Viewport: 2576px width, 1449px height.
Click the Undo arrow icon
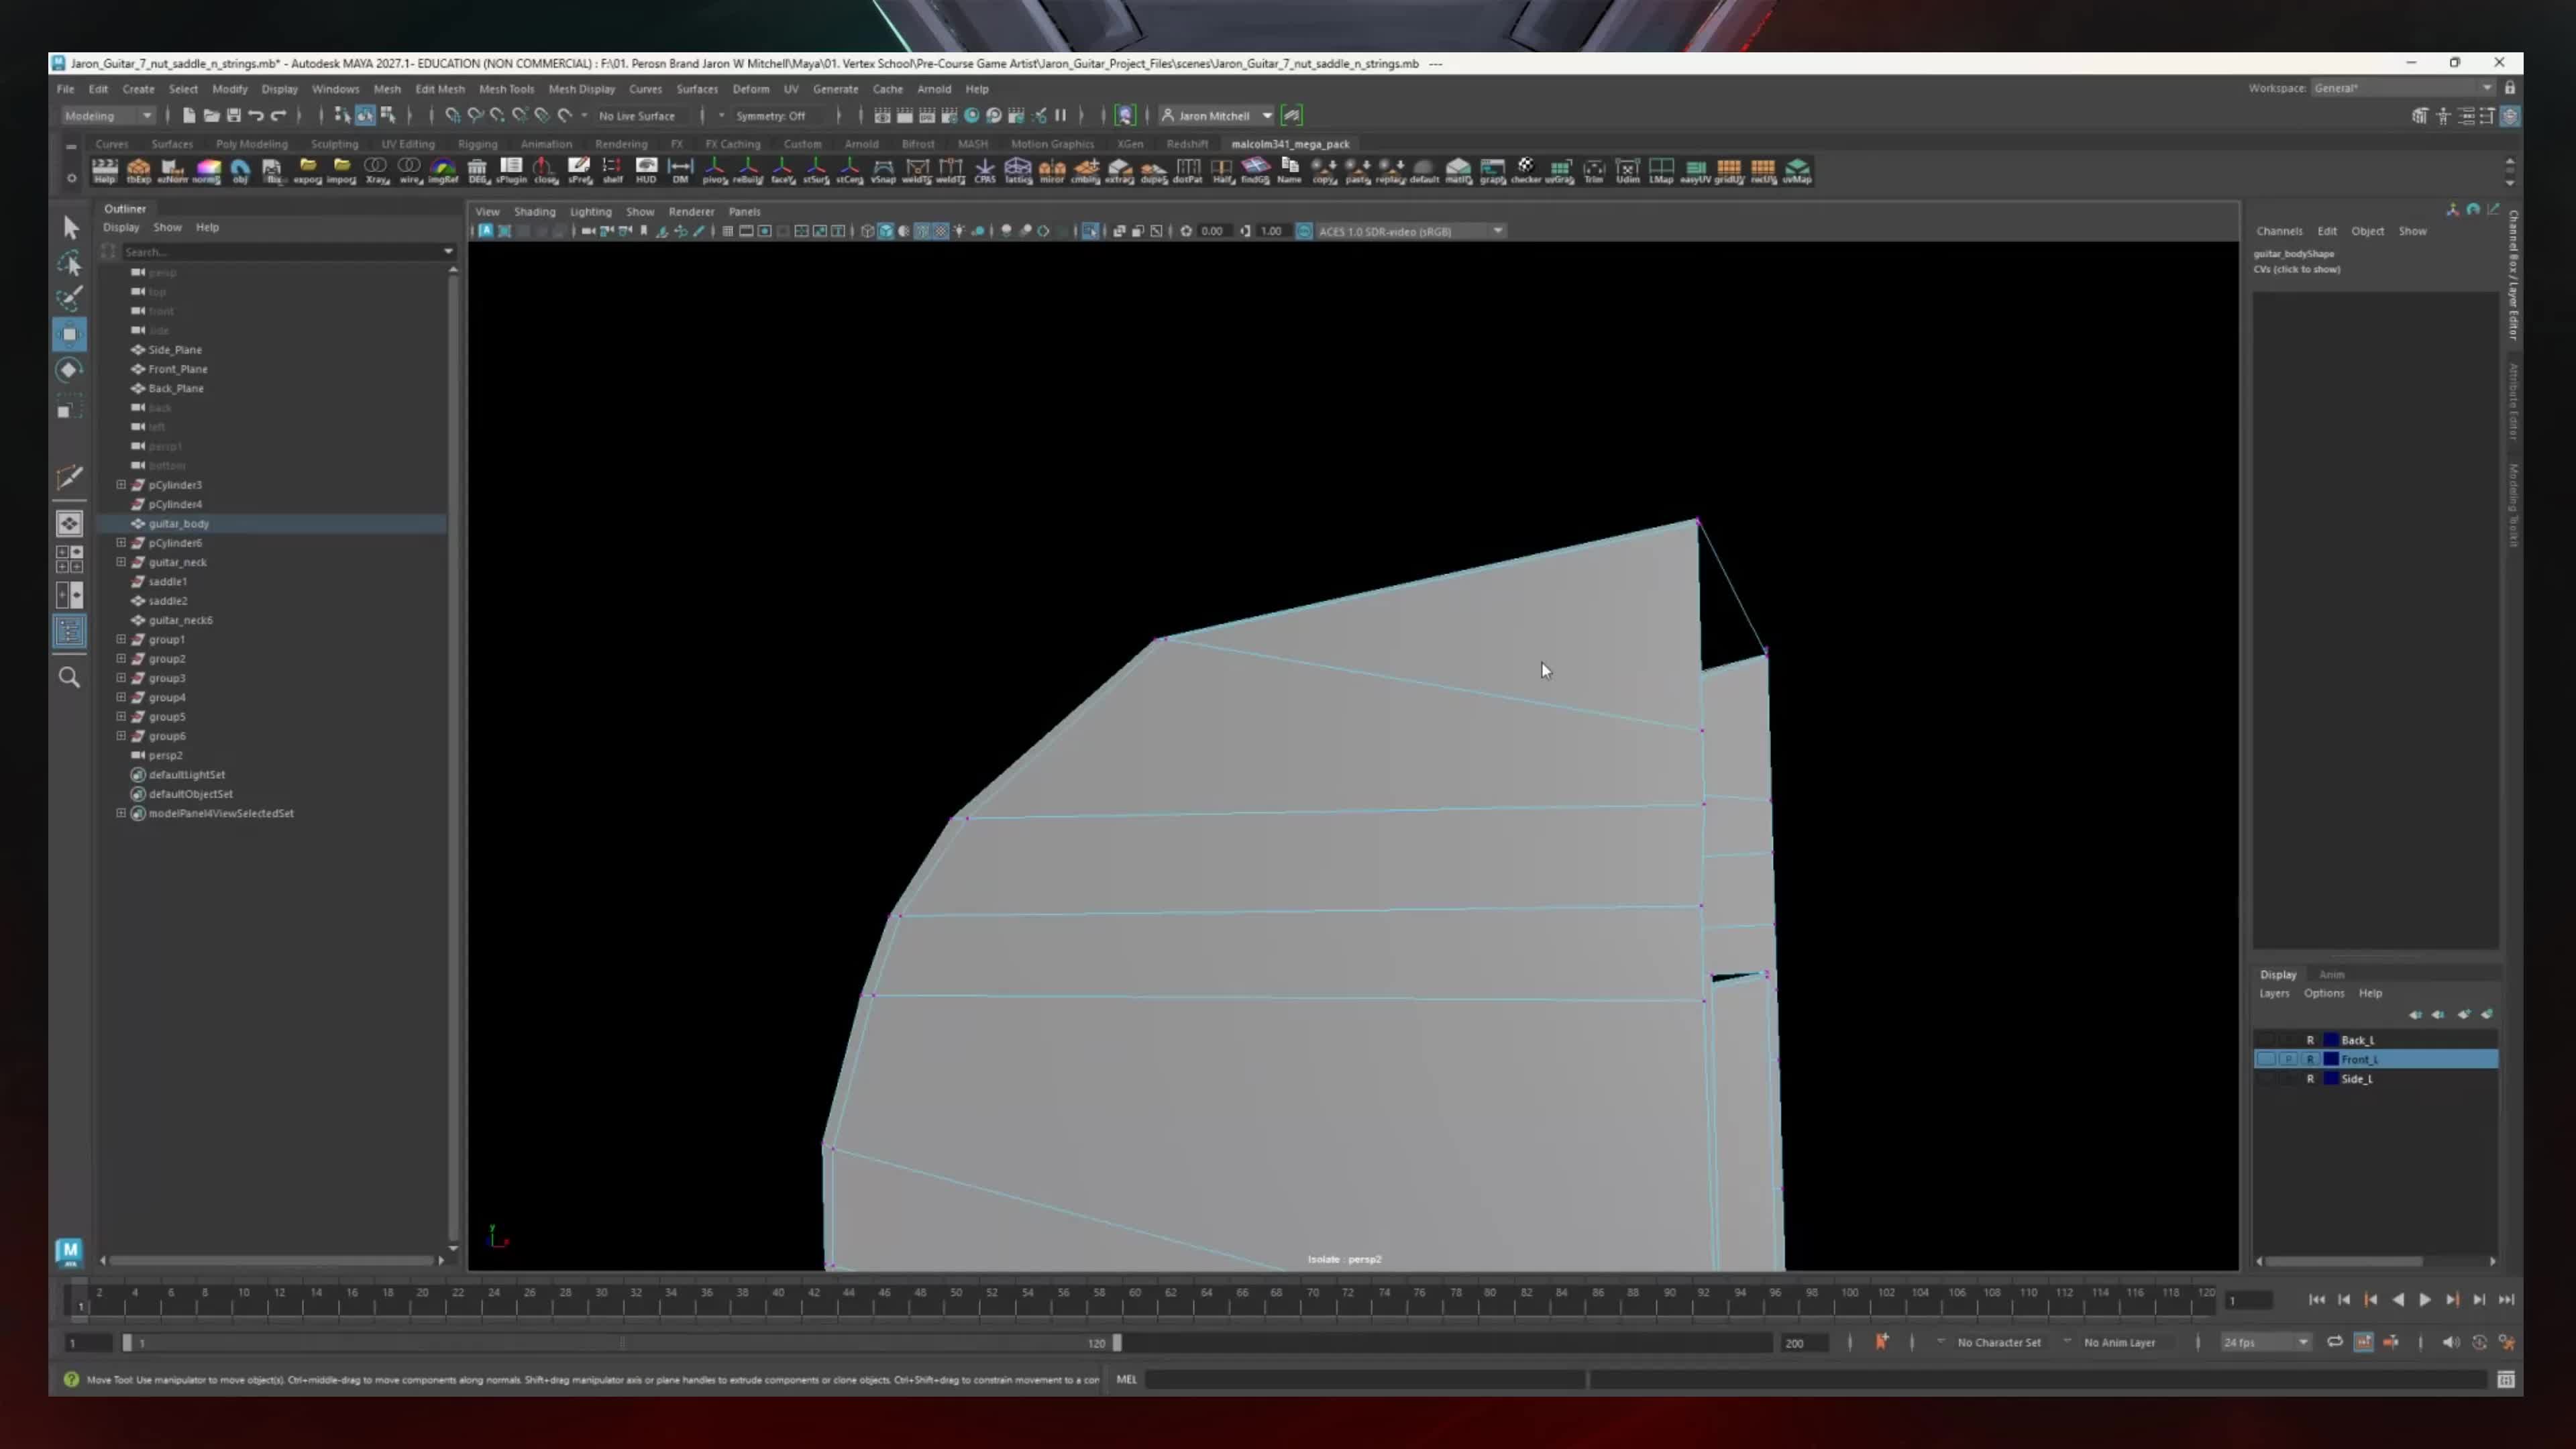click(x=256, y=116)
